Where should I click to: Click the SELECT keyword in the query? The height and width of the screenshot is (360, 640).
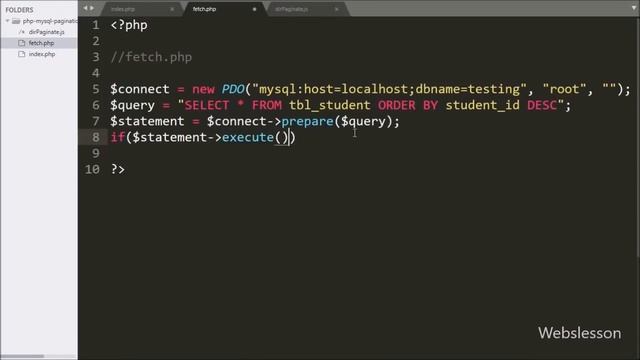pos(207,105)
